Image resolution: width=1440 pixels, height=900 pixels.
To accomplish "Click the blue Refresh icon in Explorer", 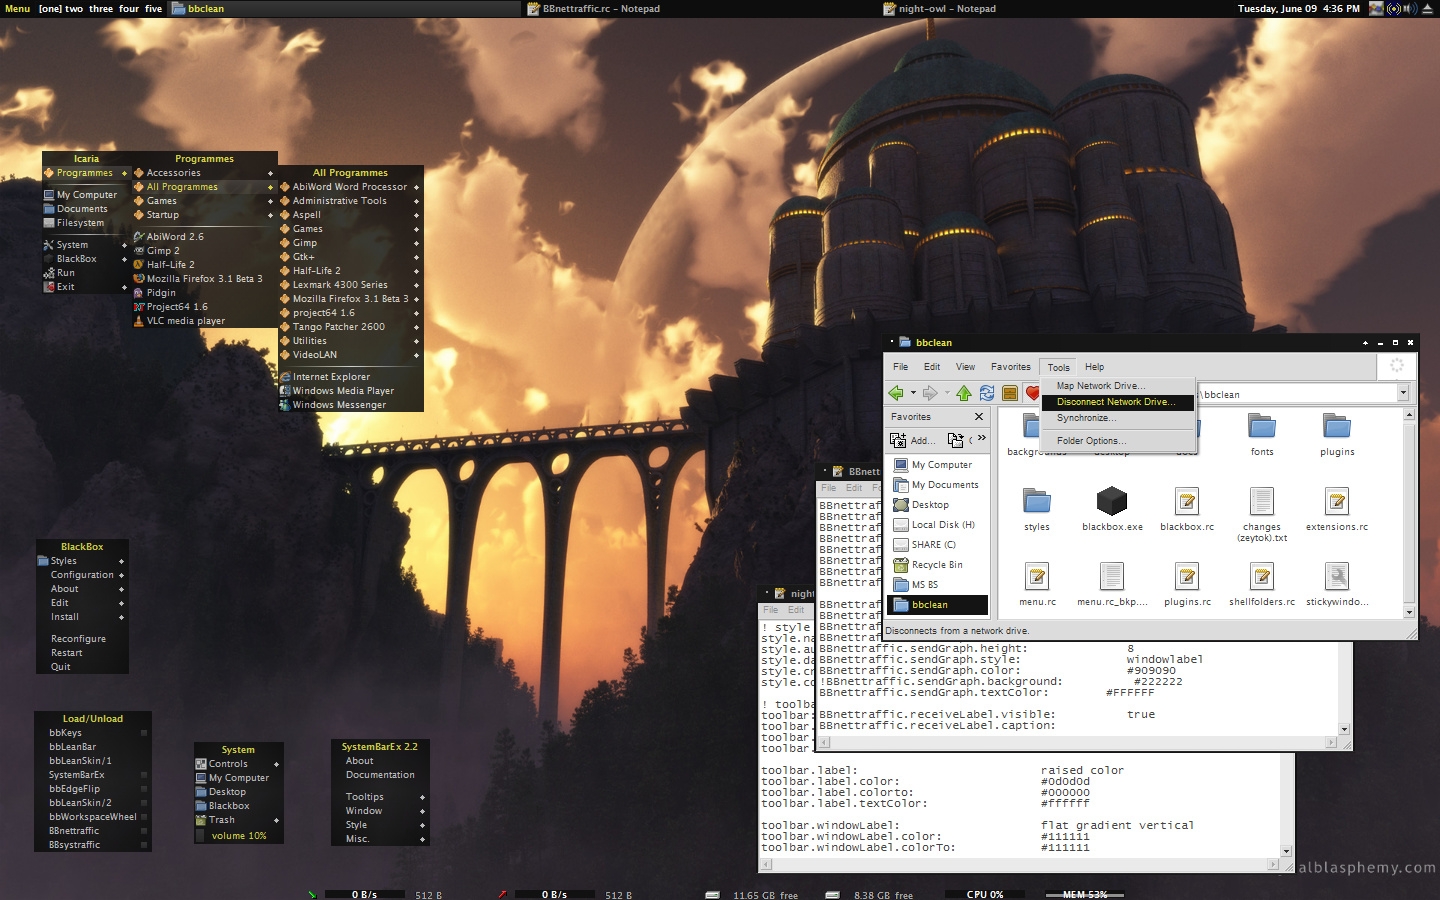I will pyautogui.click(x=987, y=393).
